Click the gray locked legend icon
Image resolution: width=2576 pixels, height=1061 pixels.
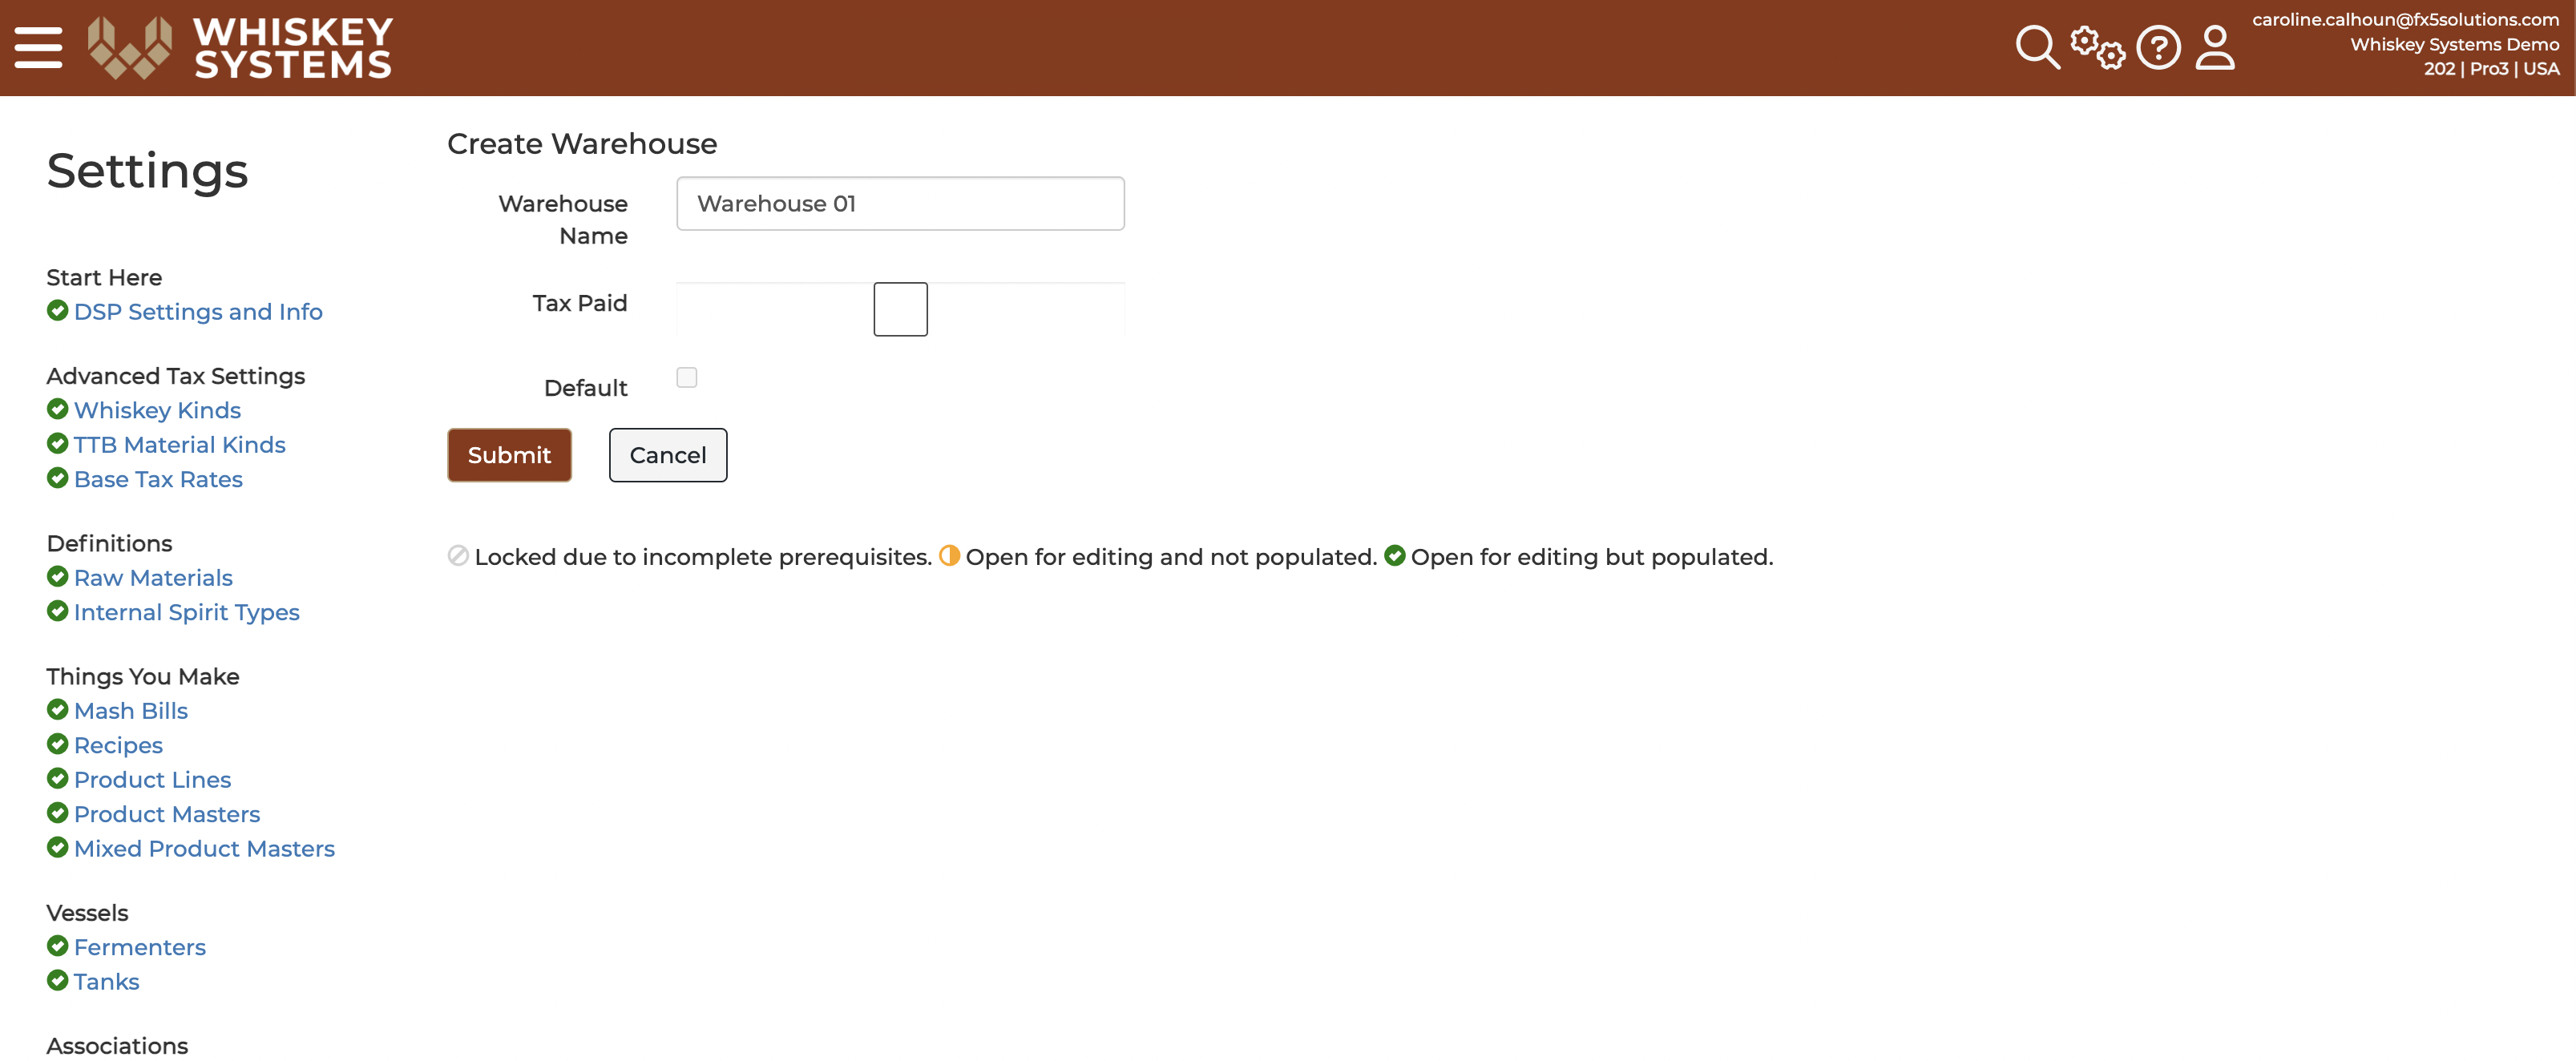(458, 556)
